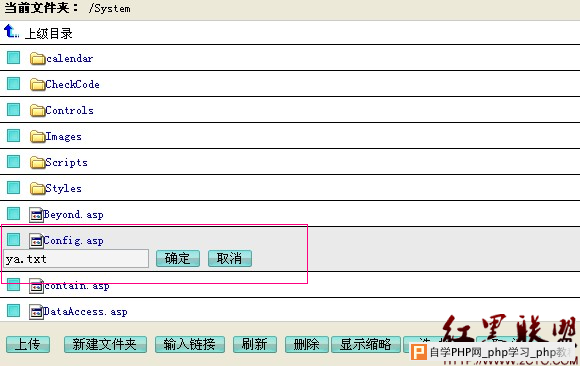Screen dimensions: 580x366
Task: Click the 删除 delete button
Action: coord(307,345)
